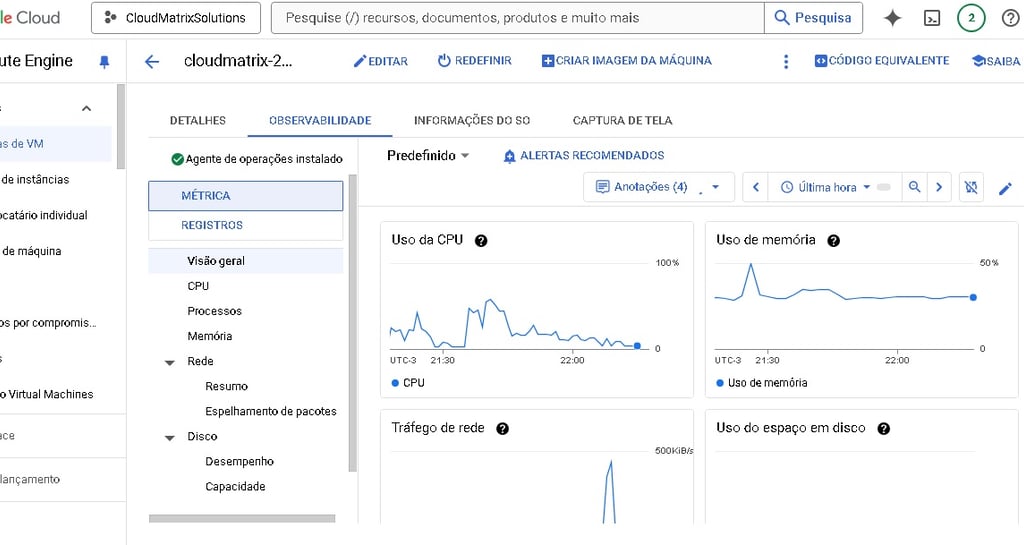1024x545 pixels.
Task: Click Agente de operações instalado status
Action: point(257,159)
